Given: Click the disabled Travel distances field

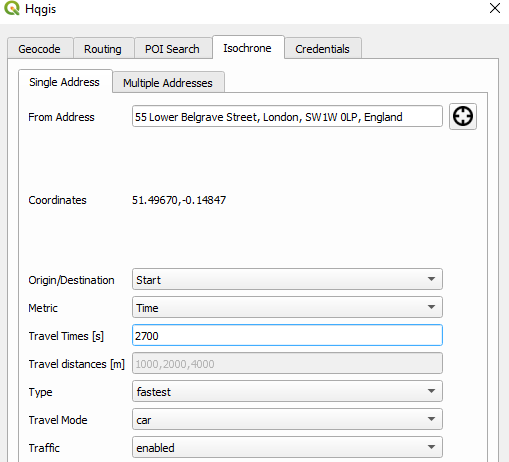Looking at the screenshot, I should pyautogui.click(x=287, y=363).
